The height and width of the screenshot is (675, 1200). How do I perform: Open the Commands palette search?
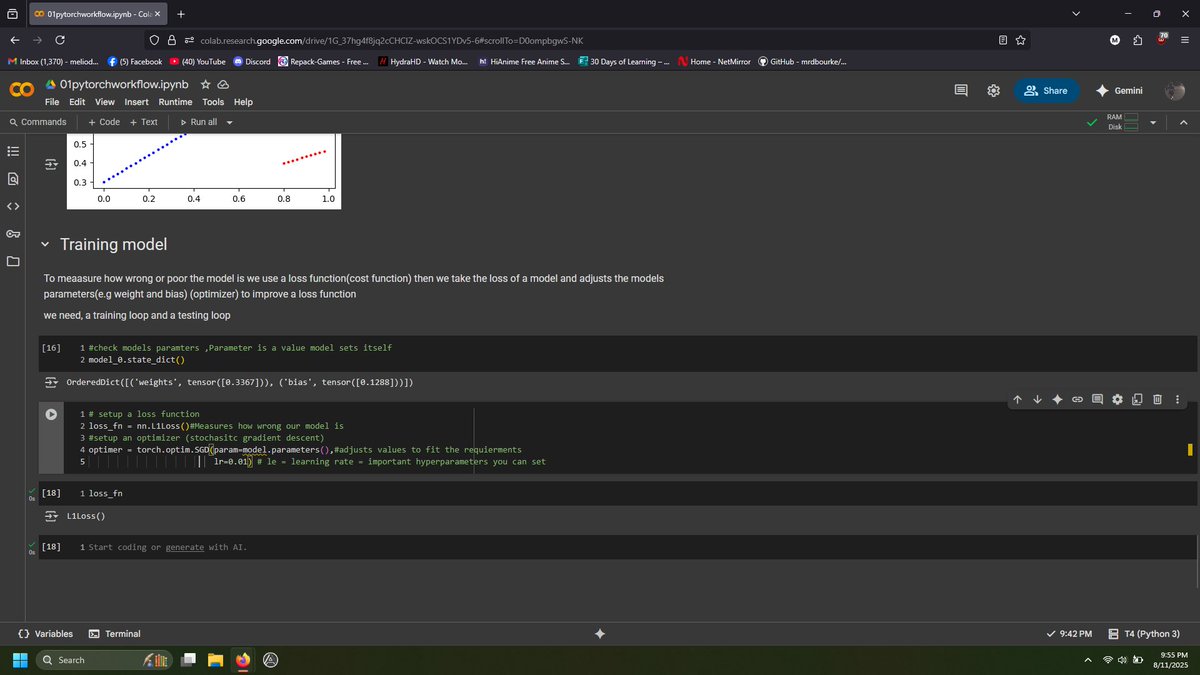coord(38,122)
